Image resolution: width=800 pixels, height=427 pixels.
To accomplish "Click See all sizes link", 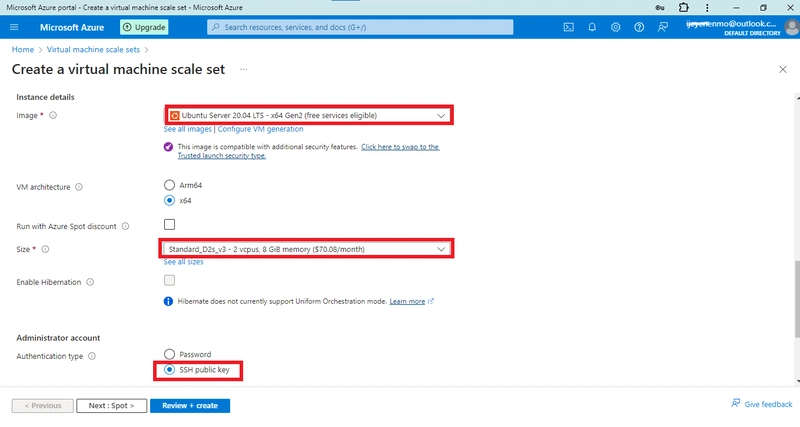I will [x=183, y=262].
